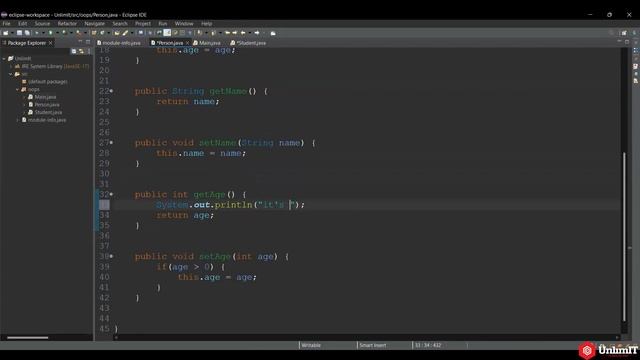The width and height of the screenshot is (640, 360).
Task: Click the editor horizontal scroll right arrow
Action: pos(617,338)
